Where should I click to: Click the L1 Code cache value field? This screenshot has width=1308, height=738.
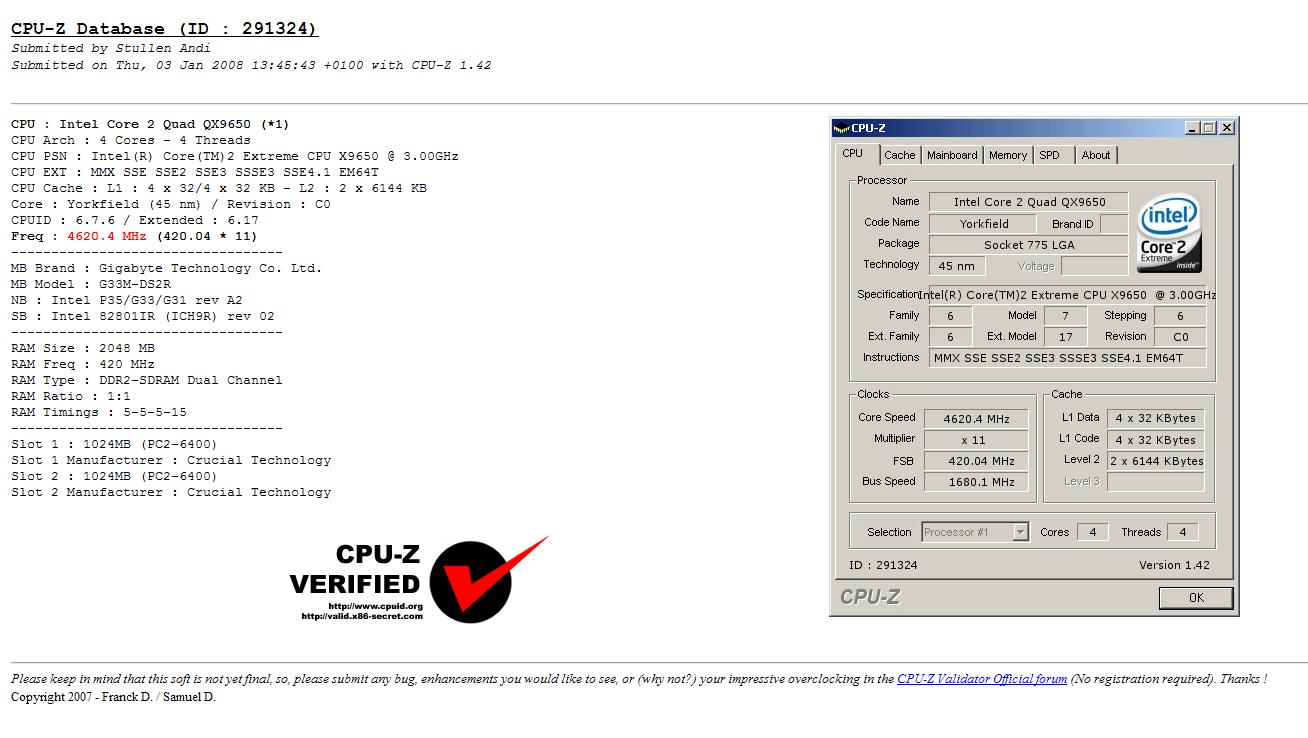(x=1156, y=440)
